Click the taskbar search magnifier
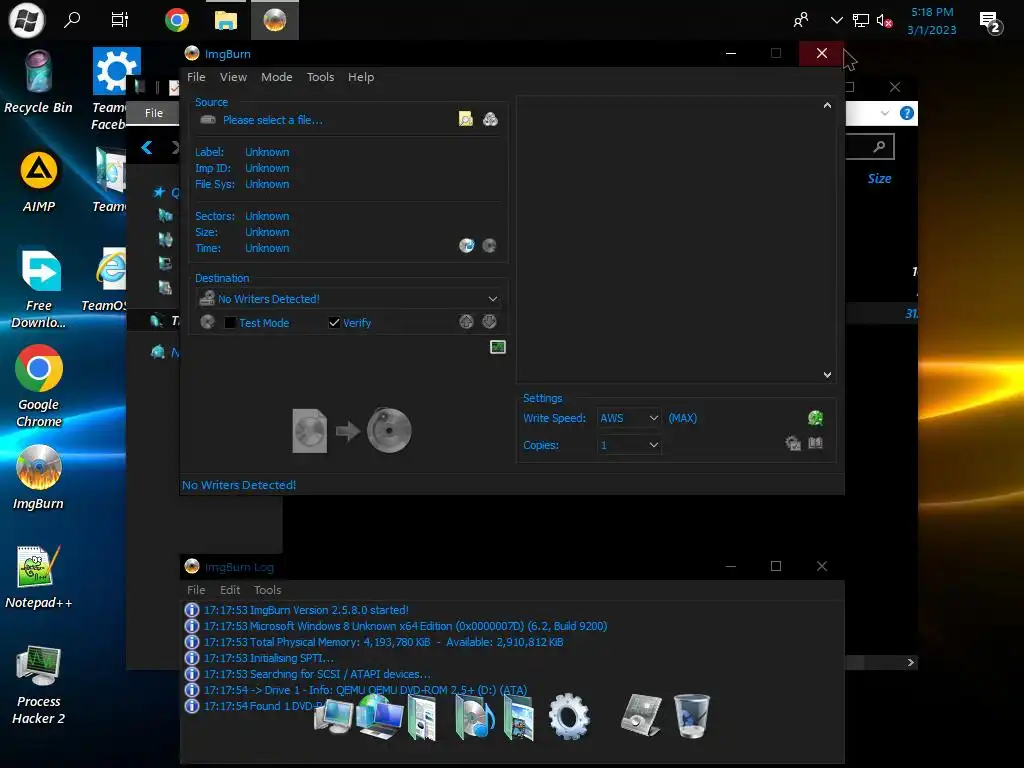 72,20
